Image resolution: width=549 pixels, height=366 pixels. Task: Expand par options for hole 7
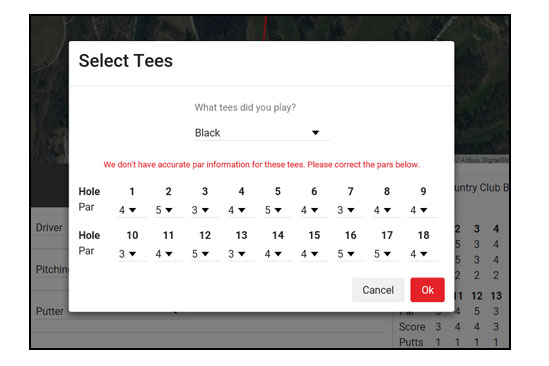[x=350, y=210]
